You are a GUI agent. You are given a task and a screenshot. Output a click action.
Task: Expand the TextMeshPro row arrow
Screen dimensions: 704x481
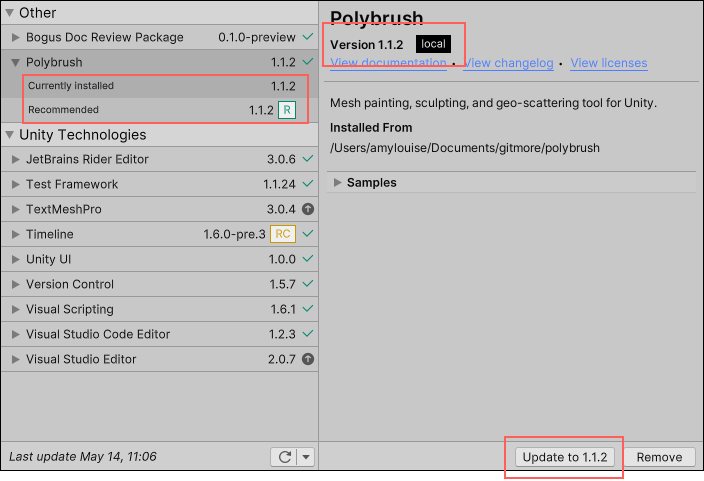tap(16, 209)
